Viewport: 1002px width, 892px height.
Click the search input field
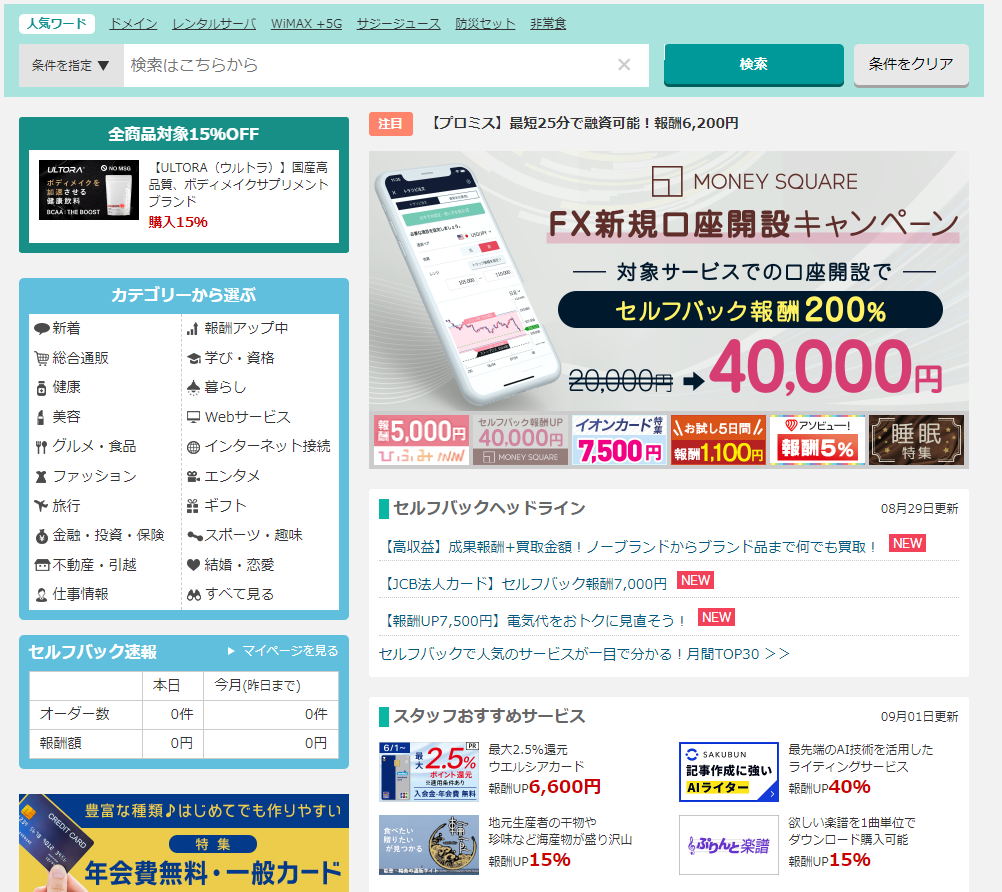click(370, 65)
